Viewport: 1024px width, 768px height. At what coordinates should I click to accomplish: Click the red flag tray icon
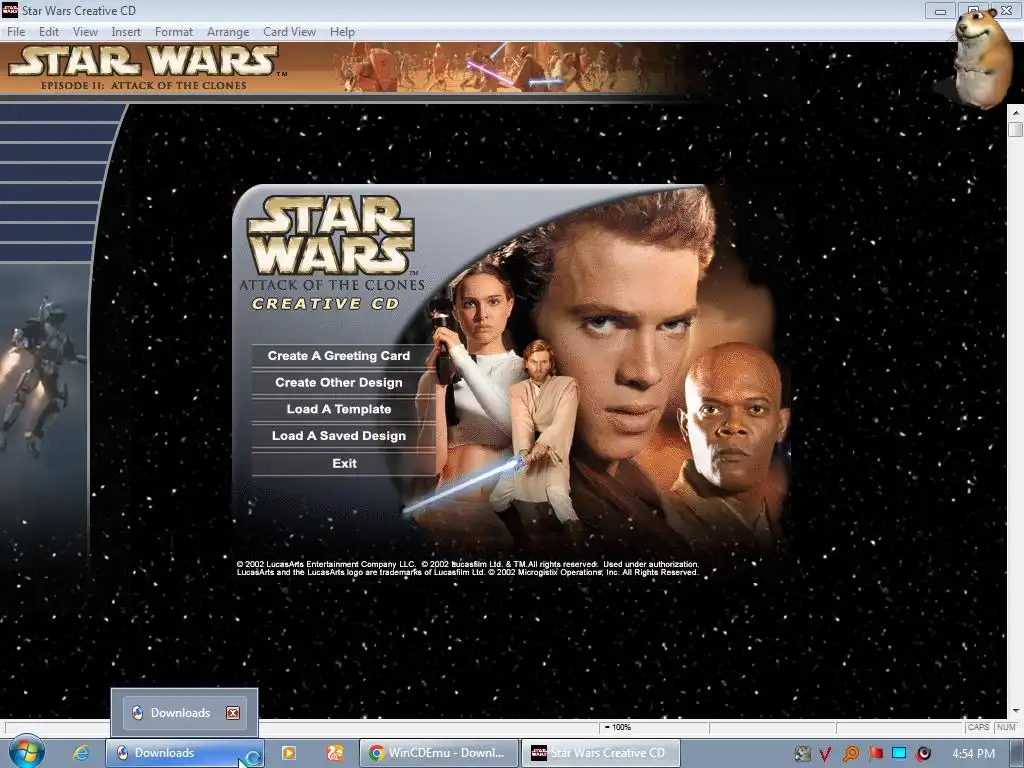876,753
